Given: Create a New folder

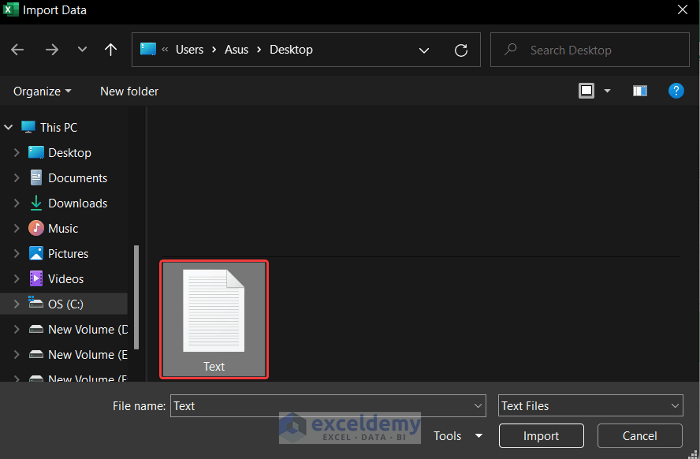Looking at the screenshot, I should (x=129, y=92).
